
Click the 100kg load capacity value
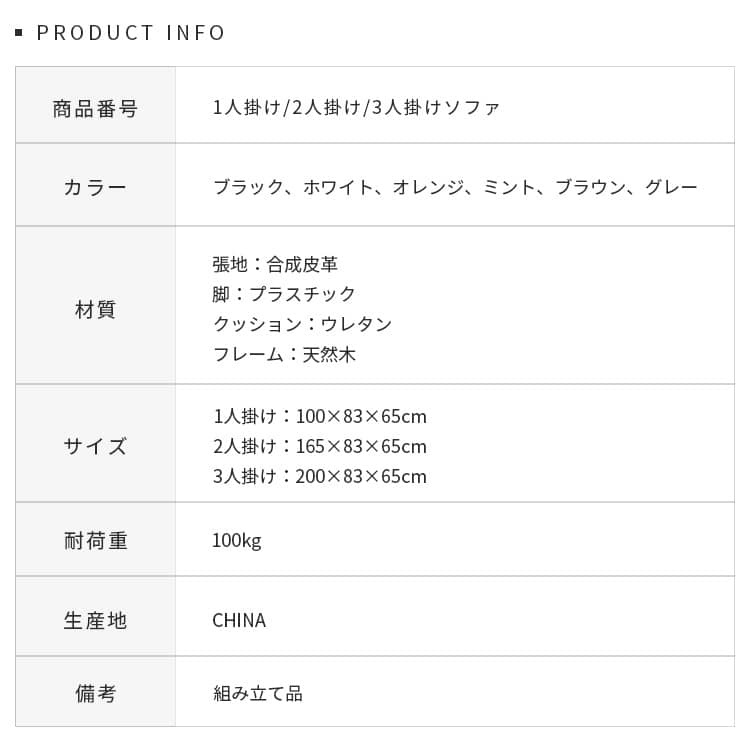236,541
